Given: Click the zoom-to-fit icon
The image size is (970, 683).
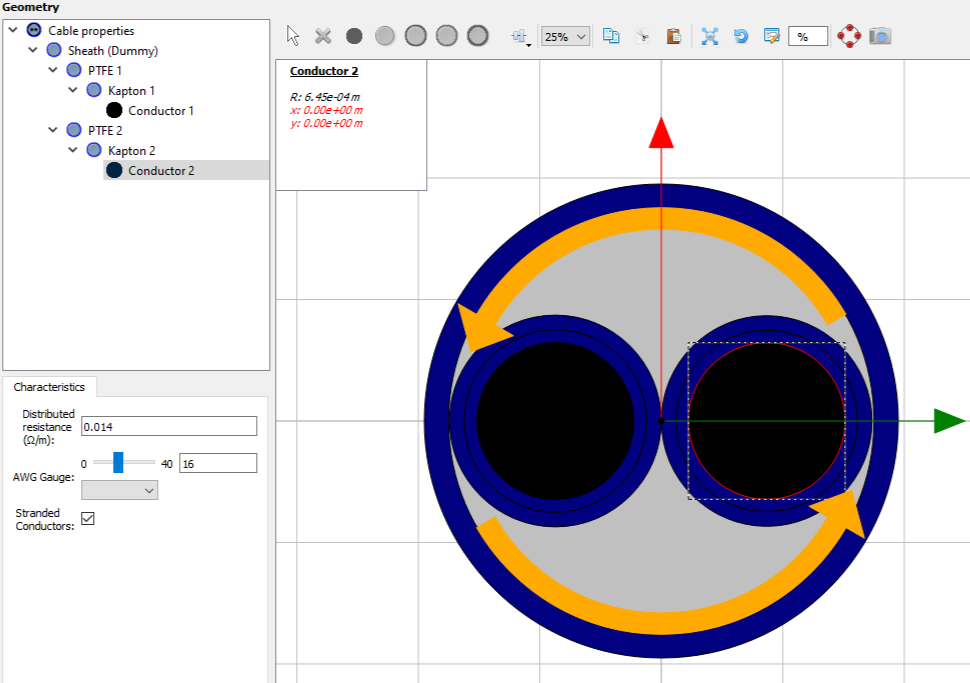Looking at the screenshot, I should point(710,36).
